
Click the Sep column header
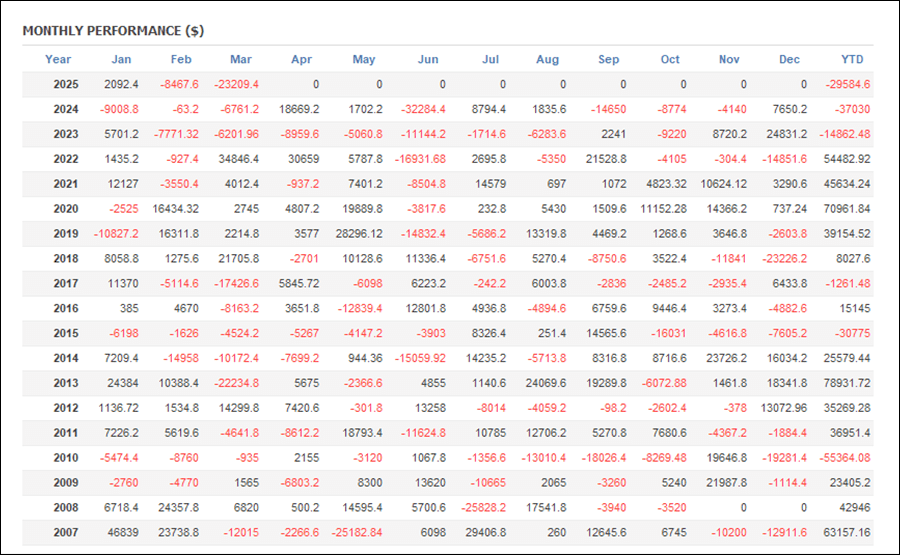click(608, 59)
